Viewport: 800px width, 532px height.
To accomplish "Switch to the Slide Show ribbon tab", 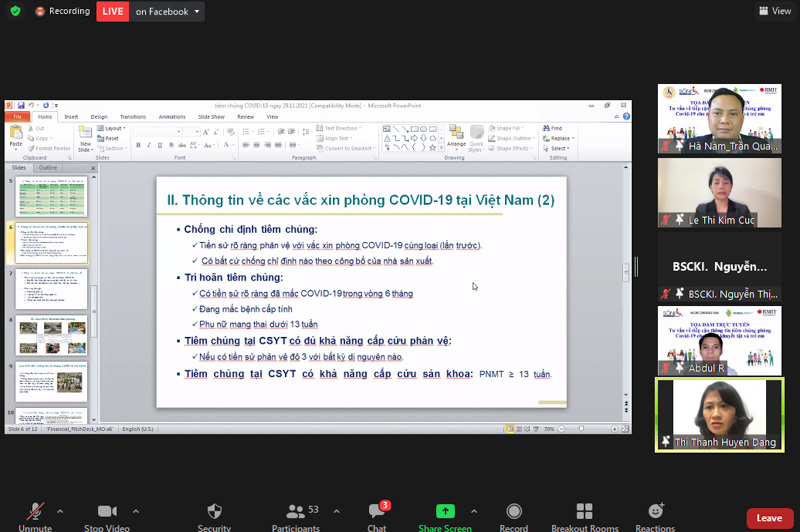I will click(x=211, y=116).
